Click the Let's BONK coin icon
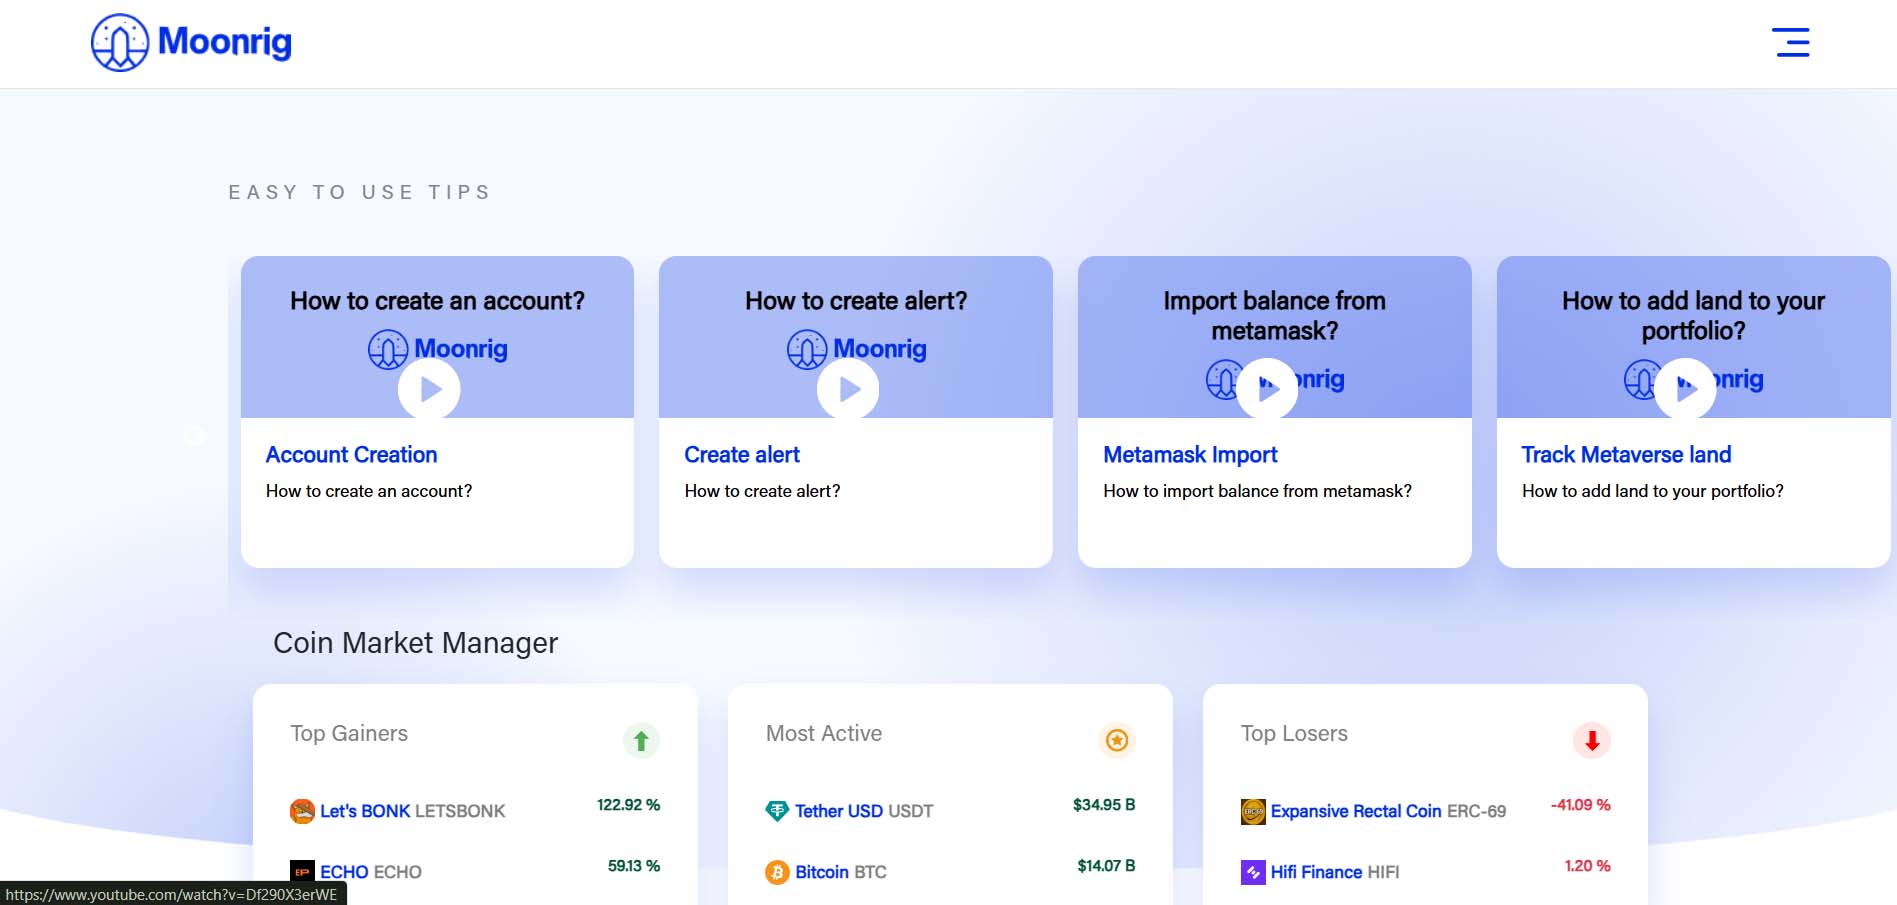Screen dimensions: 1897x905 pyautogui.click(x=302, y=811)
